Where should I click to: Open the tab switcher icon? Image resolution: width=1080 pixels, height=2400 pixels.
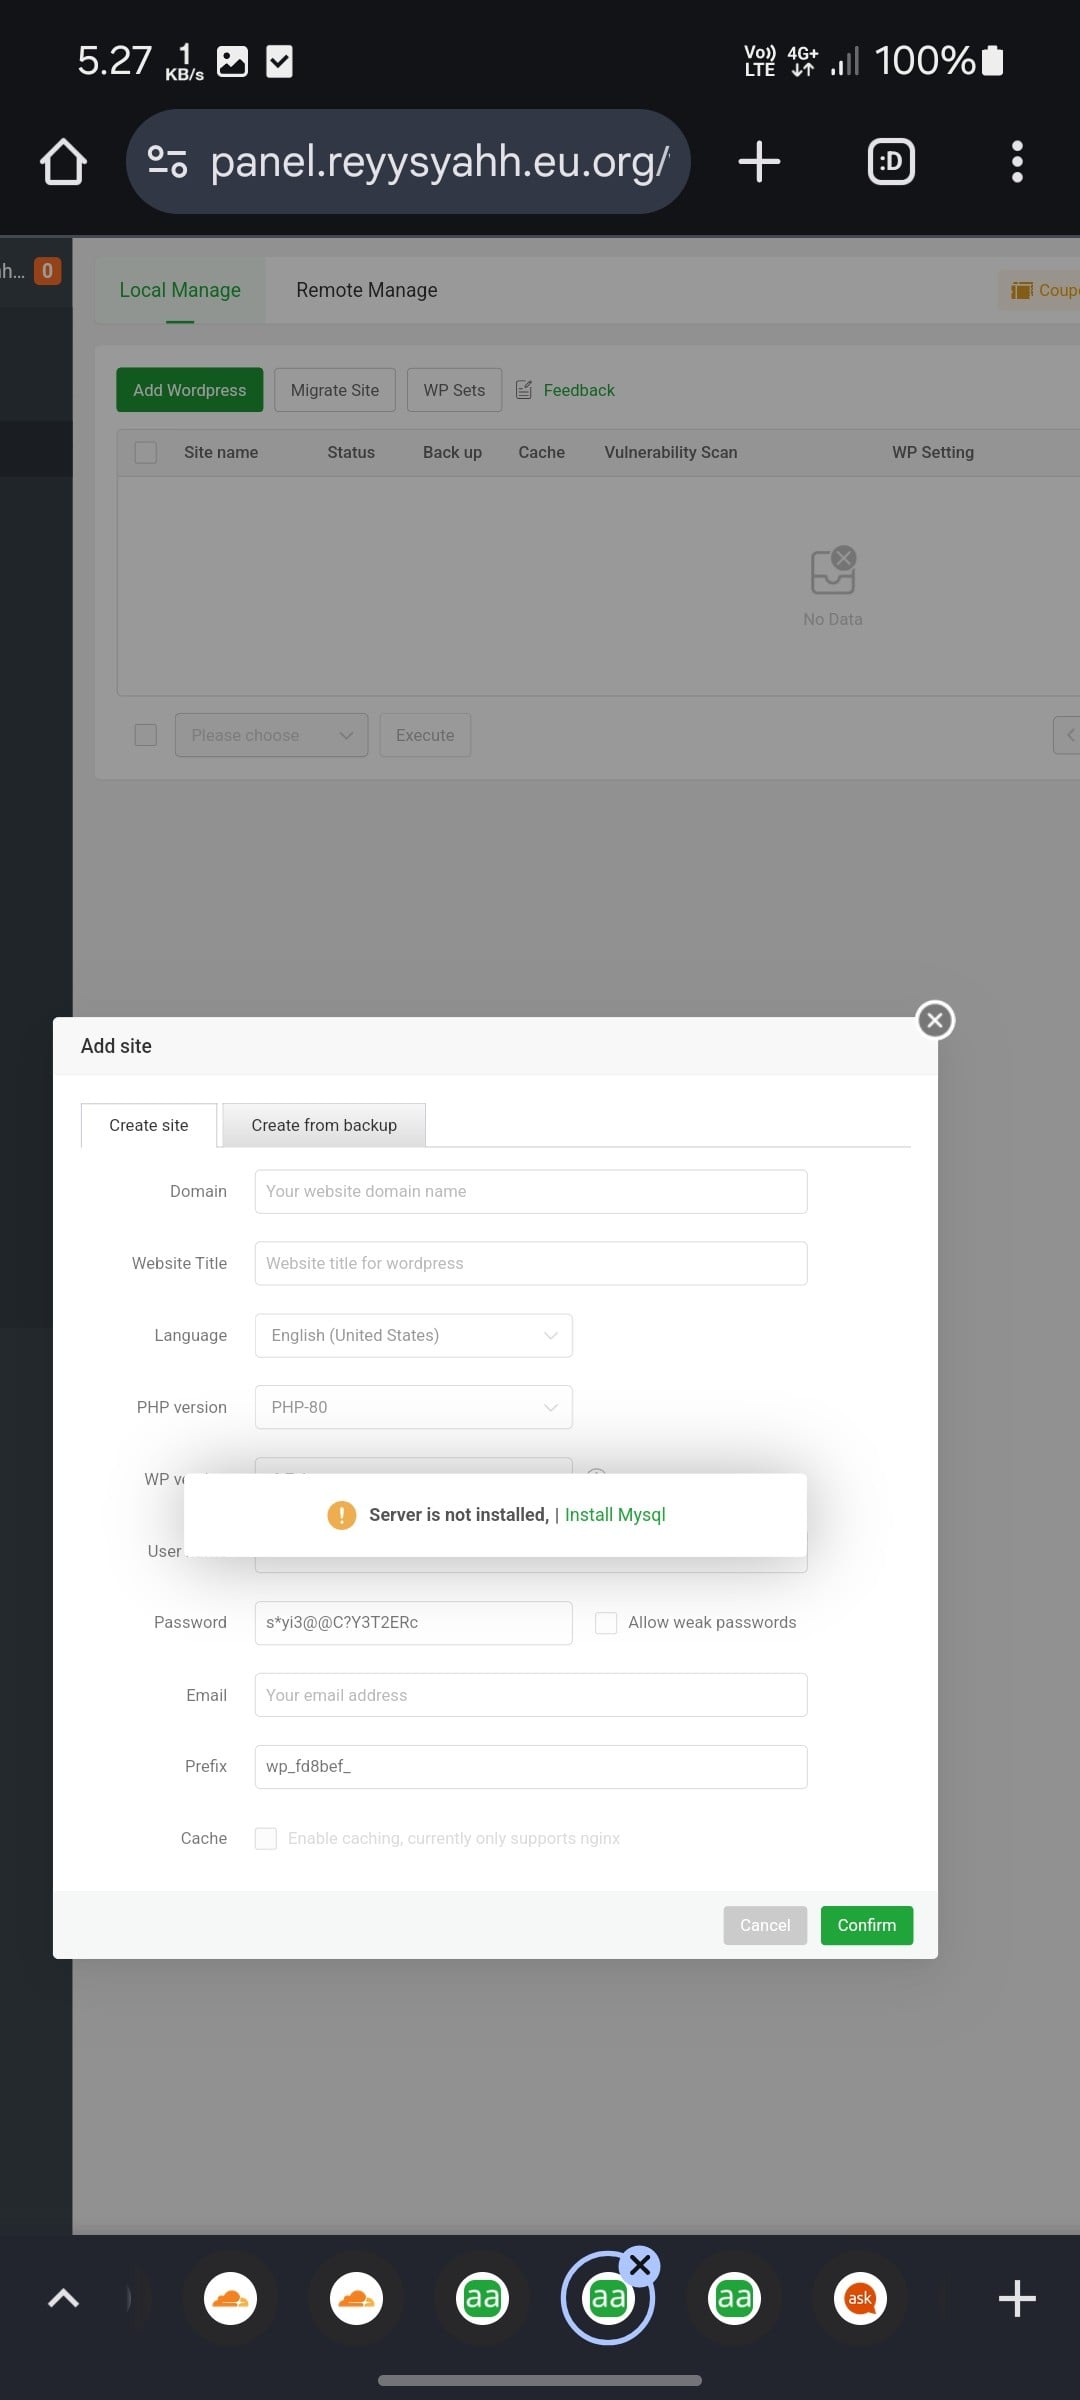coord(891,162)
